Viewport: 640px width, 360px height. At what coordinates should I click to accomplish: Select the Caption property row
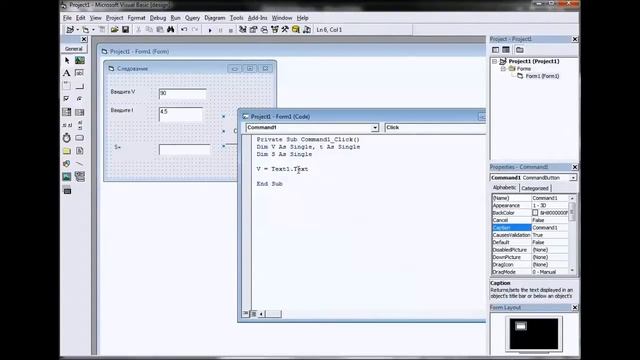[x=530, y=227]
